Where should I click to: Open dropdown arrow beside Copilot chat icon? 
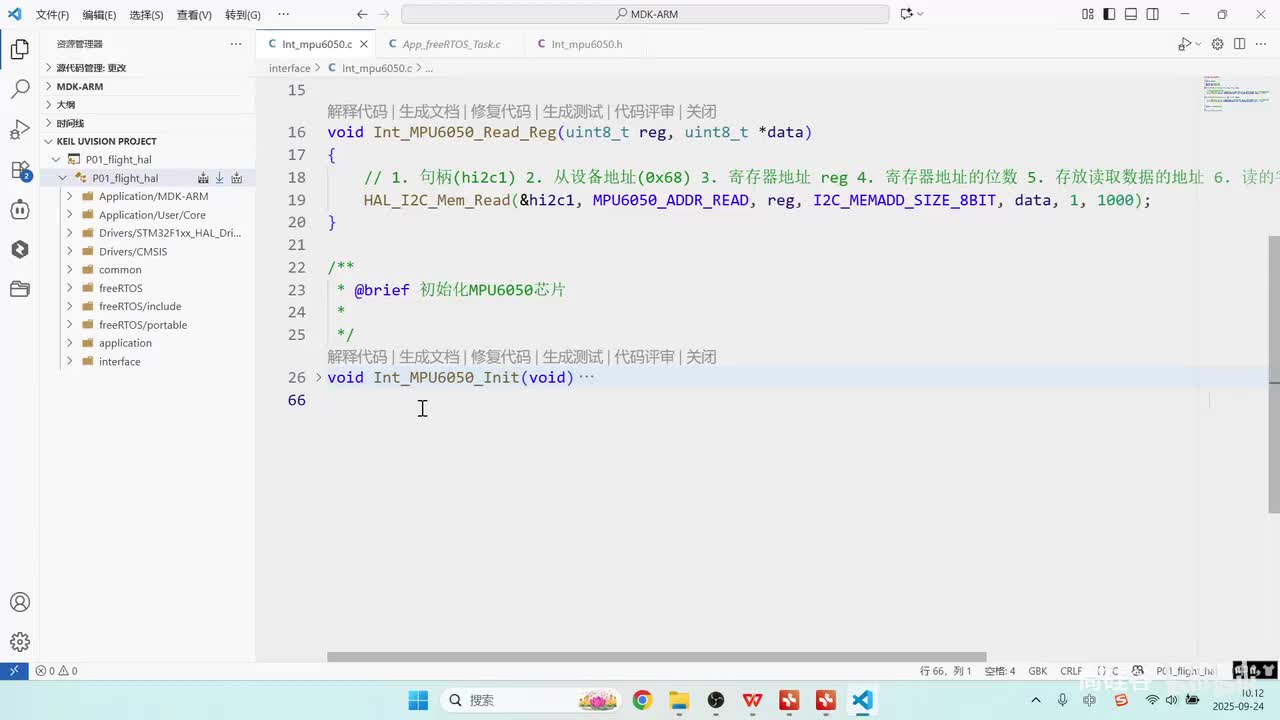pyautogui.click(x=920, y=14)
